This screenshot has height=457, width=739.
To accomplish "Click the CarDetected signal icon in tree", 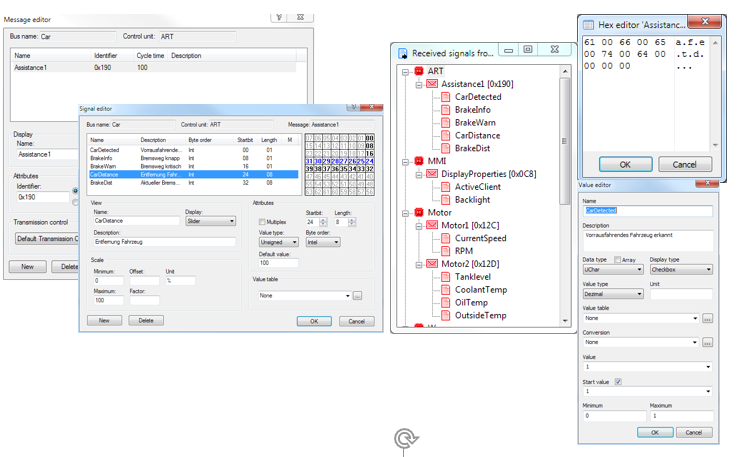I will [446, 97].
